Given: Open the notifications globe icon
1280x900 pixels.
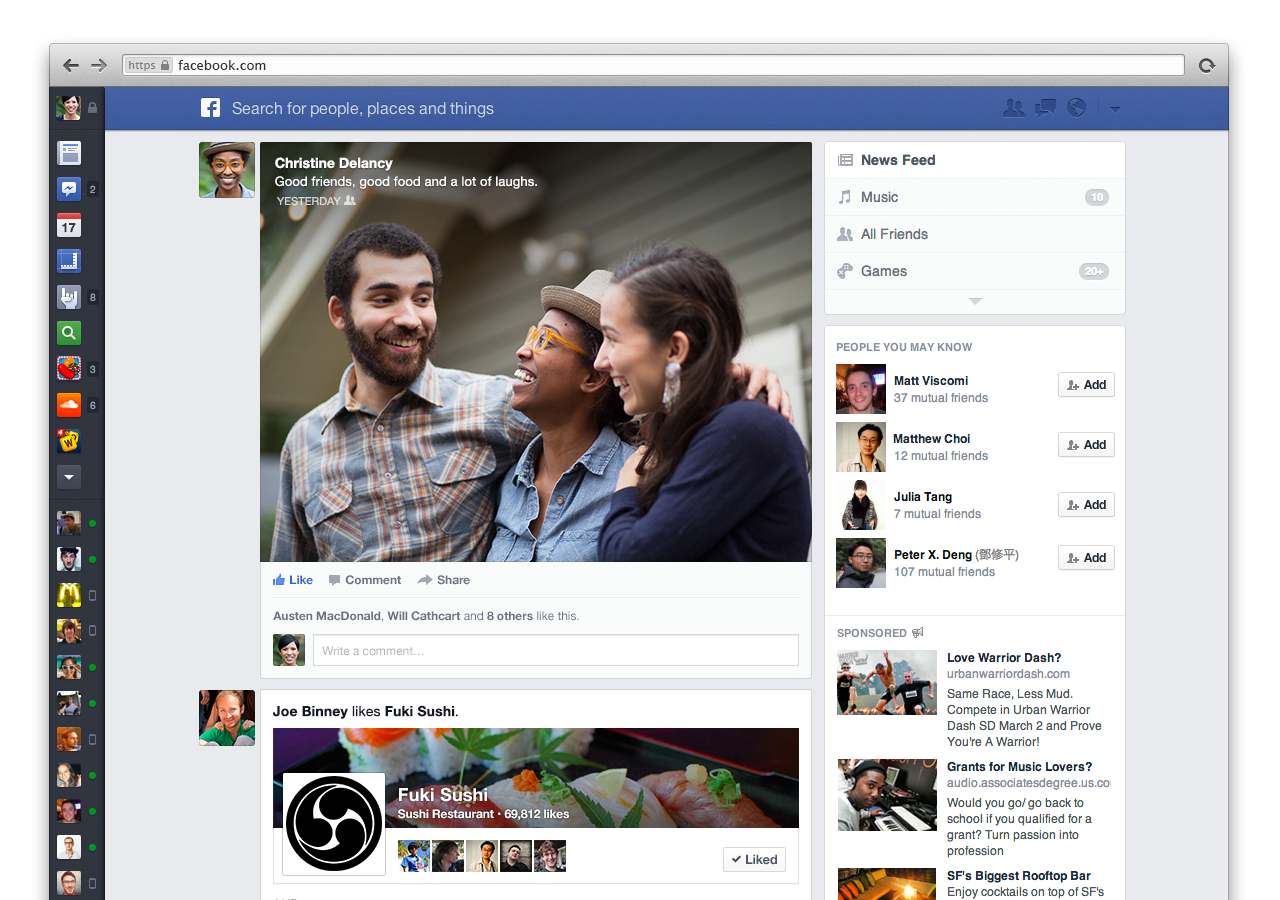Looking at the screenshot, I should pyautogui.click(x=1077, y=108).
